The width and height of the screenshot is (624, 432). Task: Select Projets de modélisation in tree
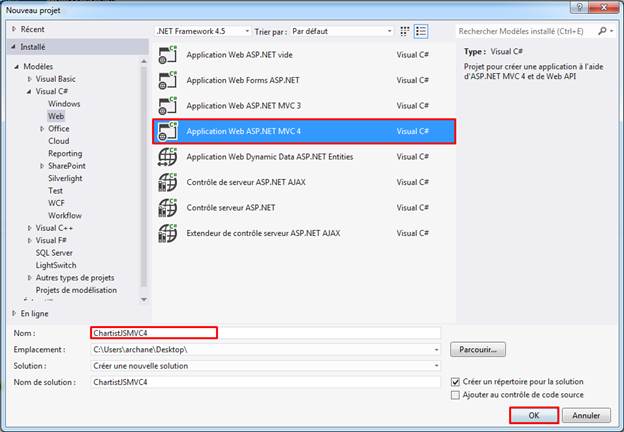pyautogui.click(x=76, y=290)
